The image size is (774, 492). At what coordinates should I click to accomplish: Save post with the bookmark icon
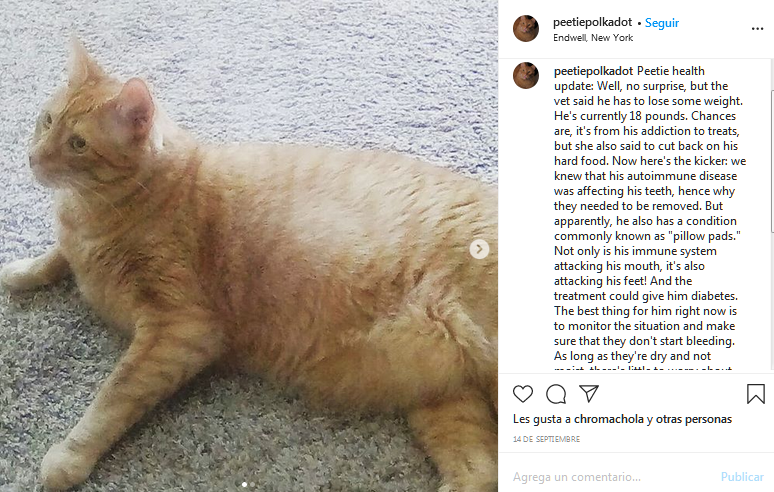click(756, 394)
